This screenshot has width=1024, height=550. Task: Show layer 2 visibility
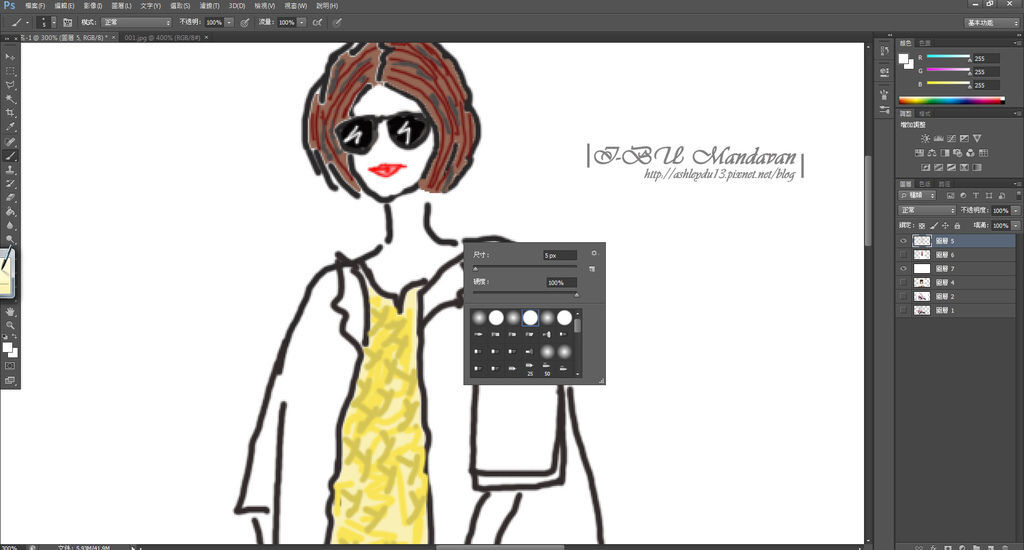pos(904,297)
